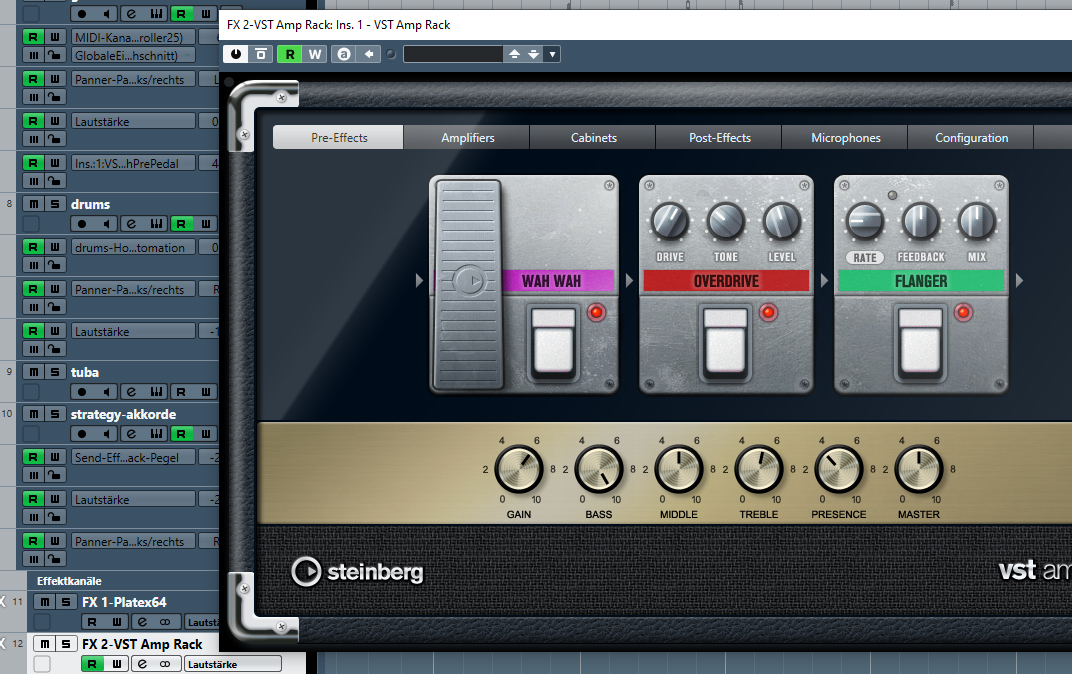Toggle monitor speaker on tuba track
Image resolution: width=1072 pixels, height=674 pixels.
tap(106, 392)
